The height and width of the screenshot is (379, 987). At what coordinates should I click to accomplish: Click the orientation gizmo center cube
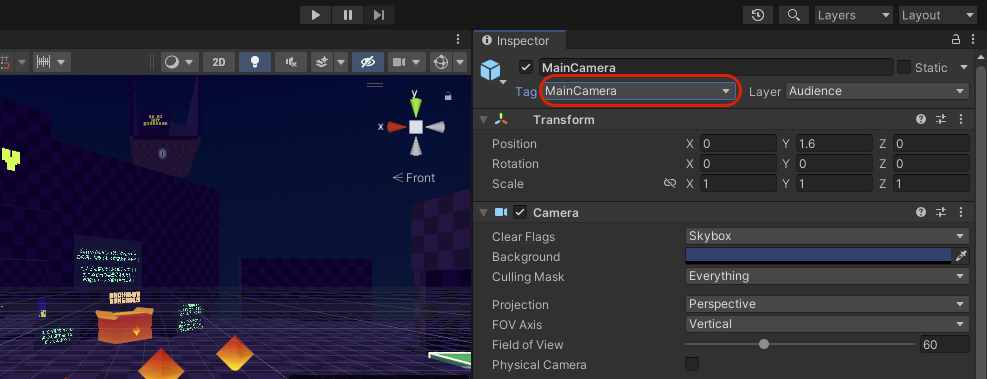coord(415,127)
